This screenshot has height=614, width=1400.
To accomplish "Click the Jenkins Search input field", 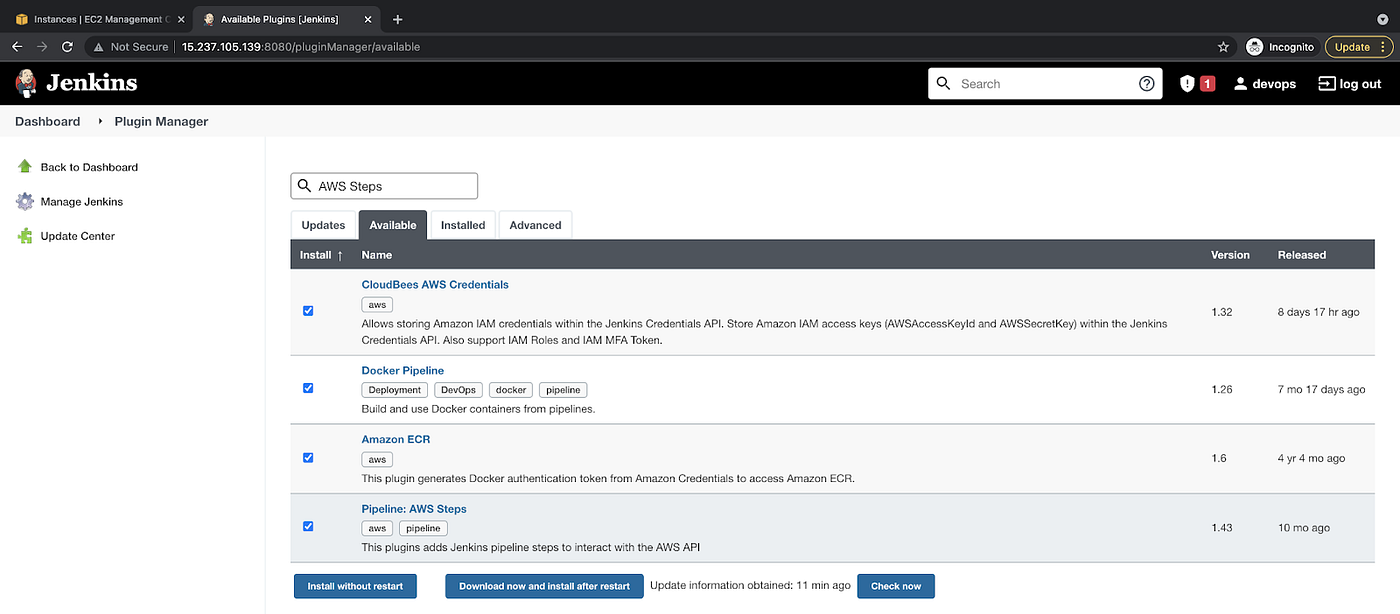I will (1045, 84).
